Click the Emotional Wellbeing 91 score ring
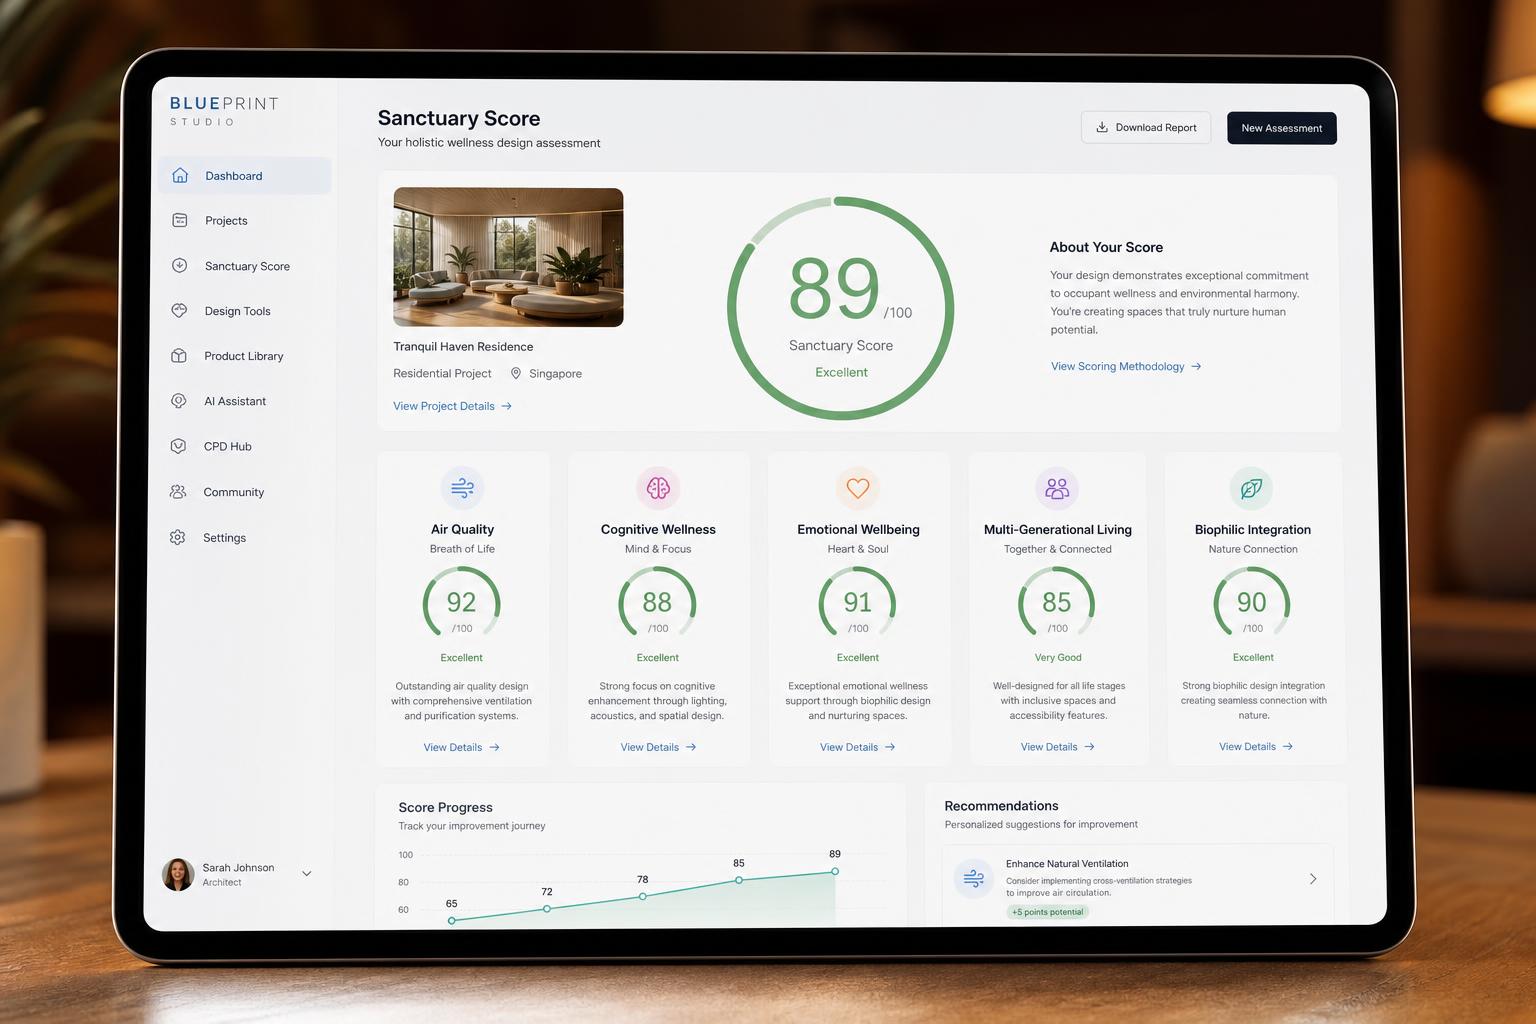 pyautogui.click(x=857, y=603)
